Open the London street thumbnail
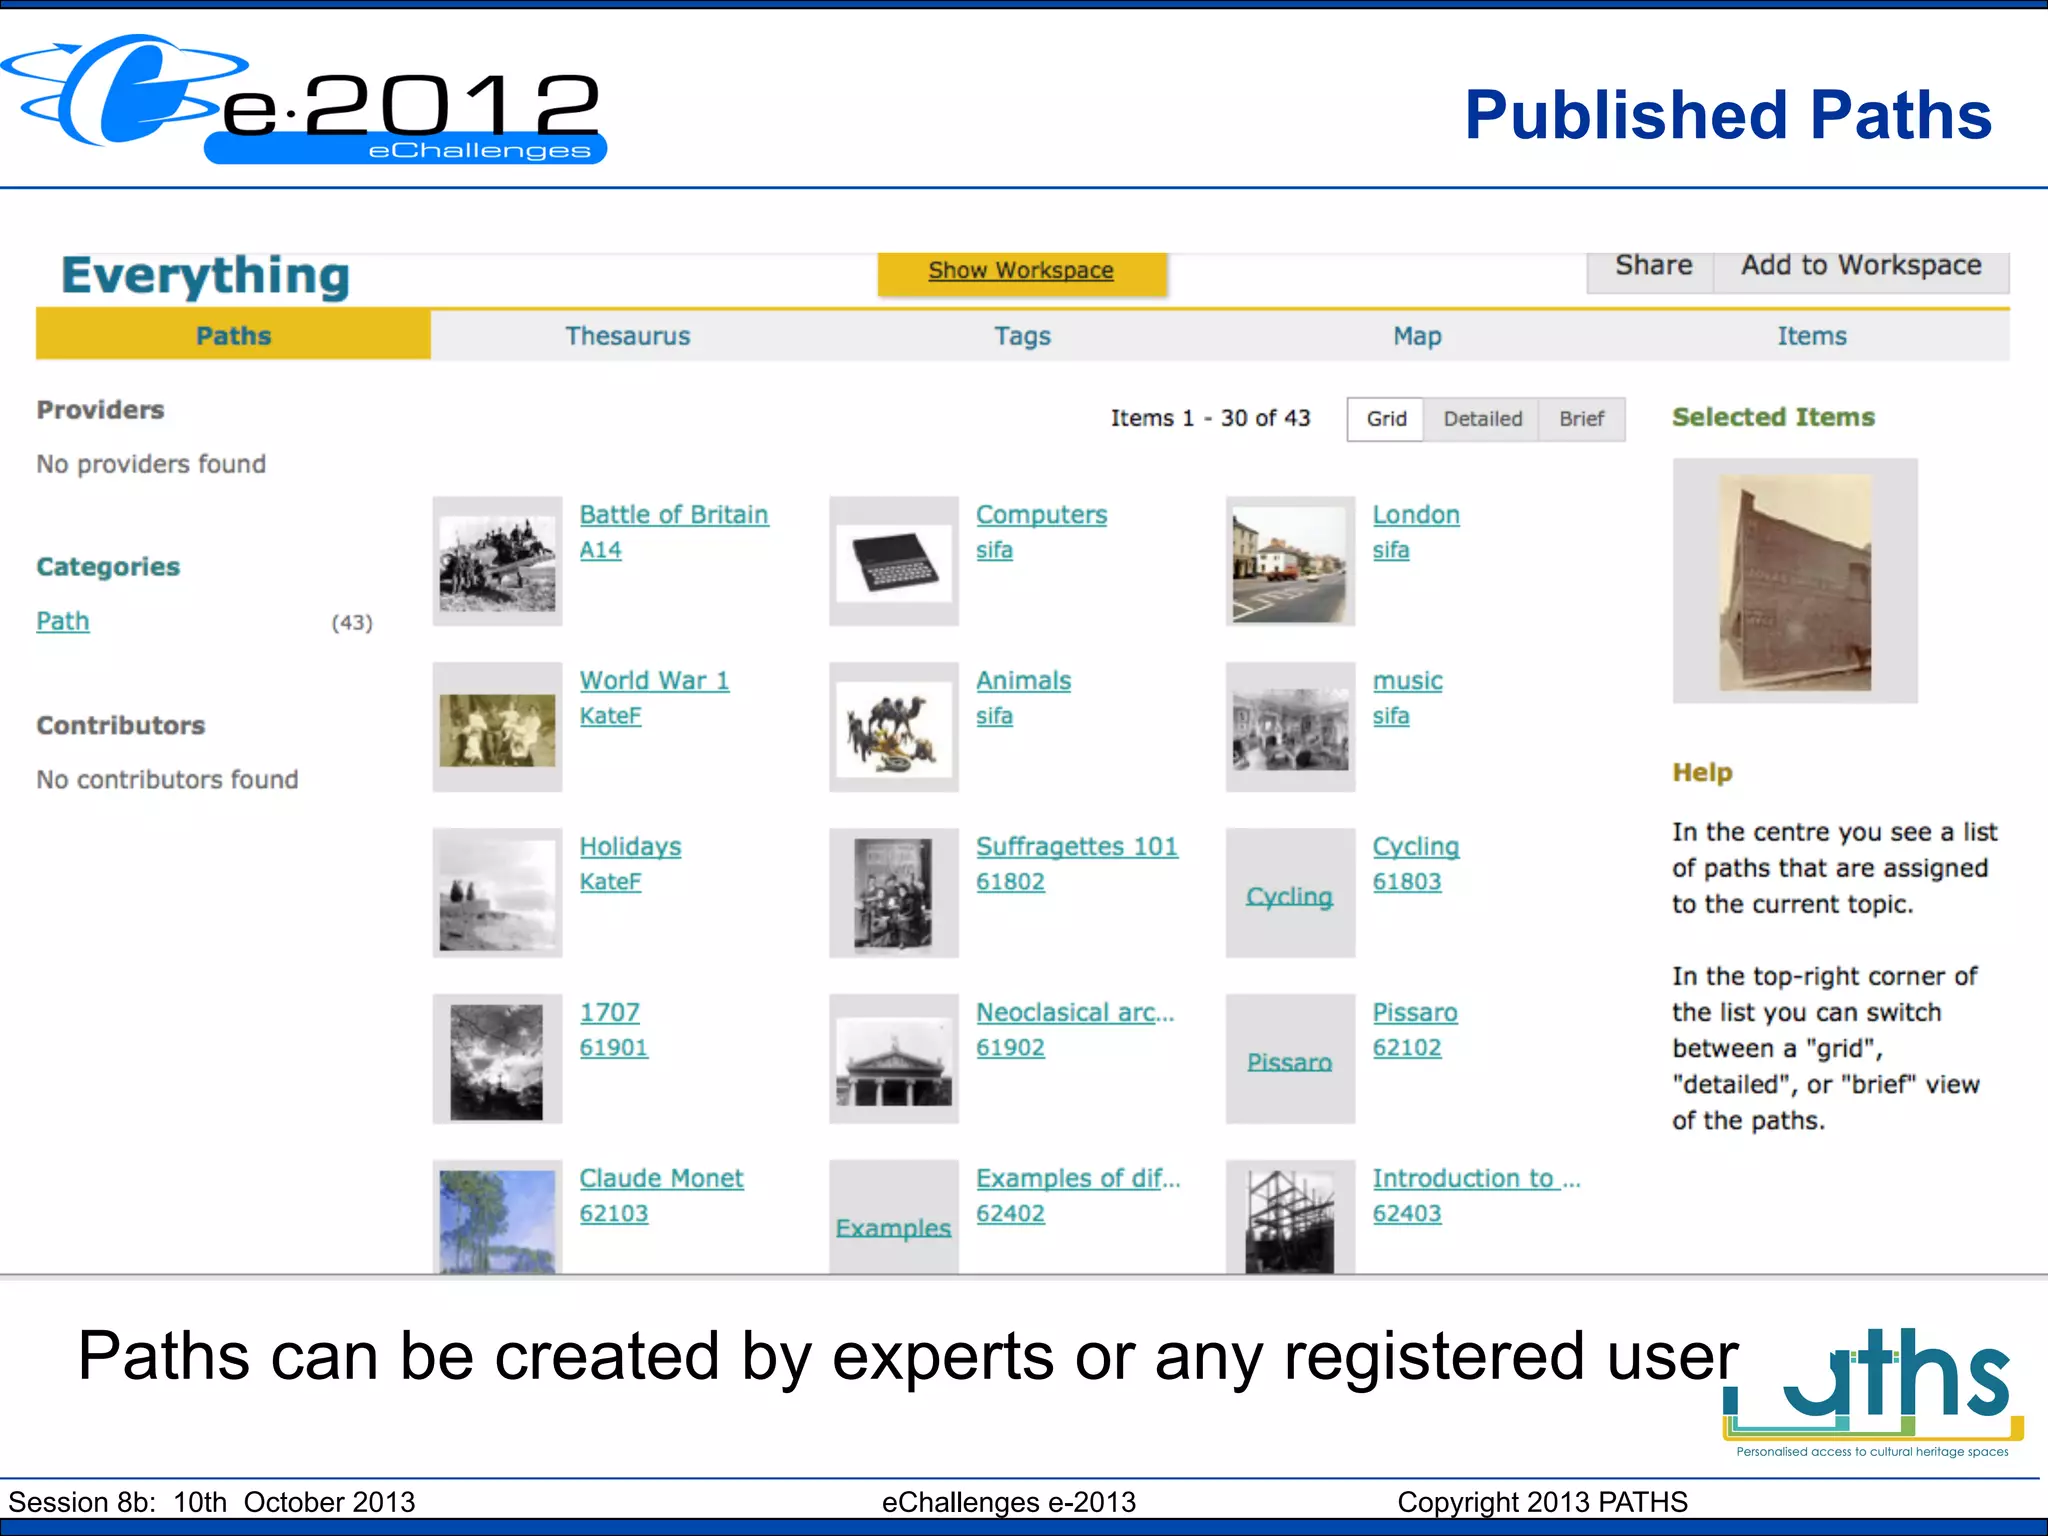This screenshot has width=2048, height=1536. 1289,562
